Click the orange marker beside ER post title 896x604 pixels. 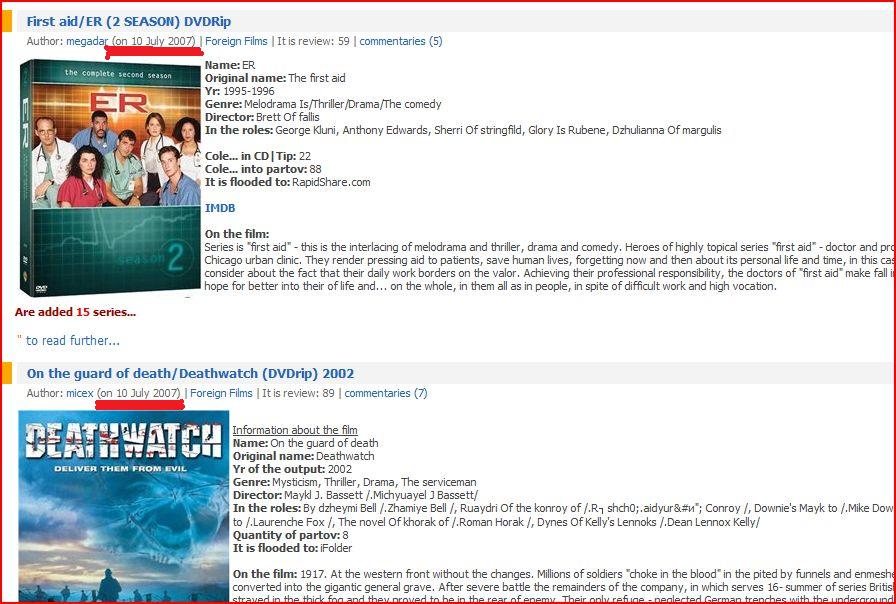click(7, 21)
